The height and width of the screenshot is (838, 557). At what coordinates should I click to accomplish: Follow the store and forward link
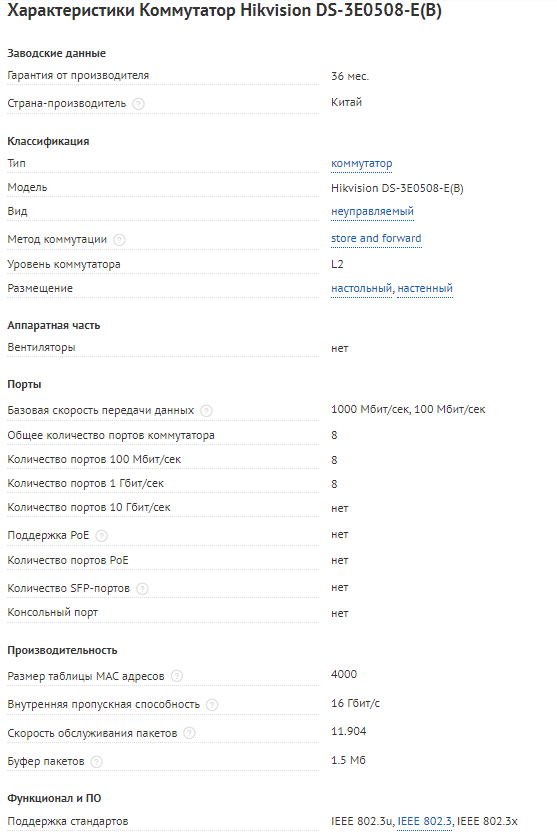pyautogui.click(x=376, y=238)
